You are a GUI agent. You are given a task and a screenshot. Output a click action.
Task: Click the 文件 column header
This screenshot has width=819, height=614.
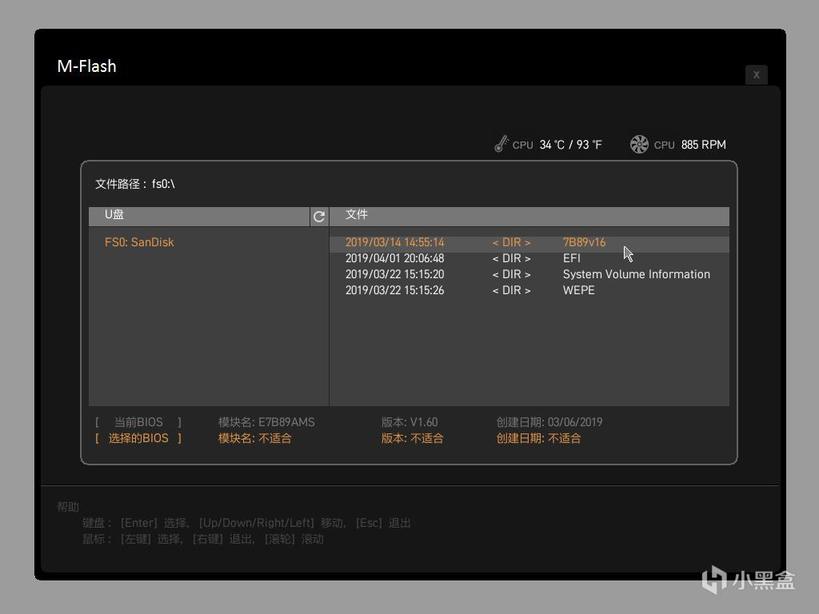pyautogui.click(x=357, y=215)
